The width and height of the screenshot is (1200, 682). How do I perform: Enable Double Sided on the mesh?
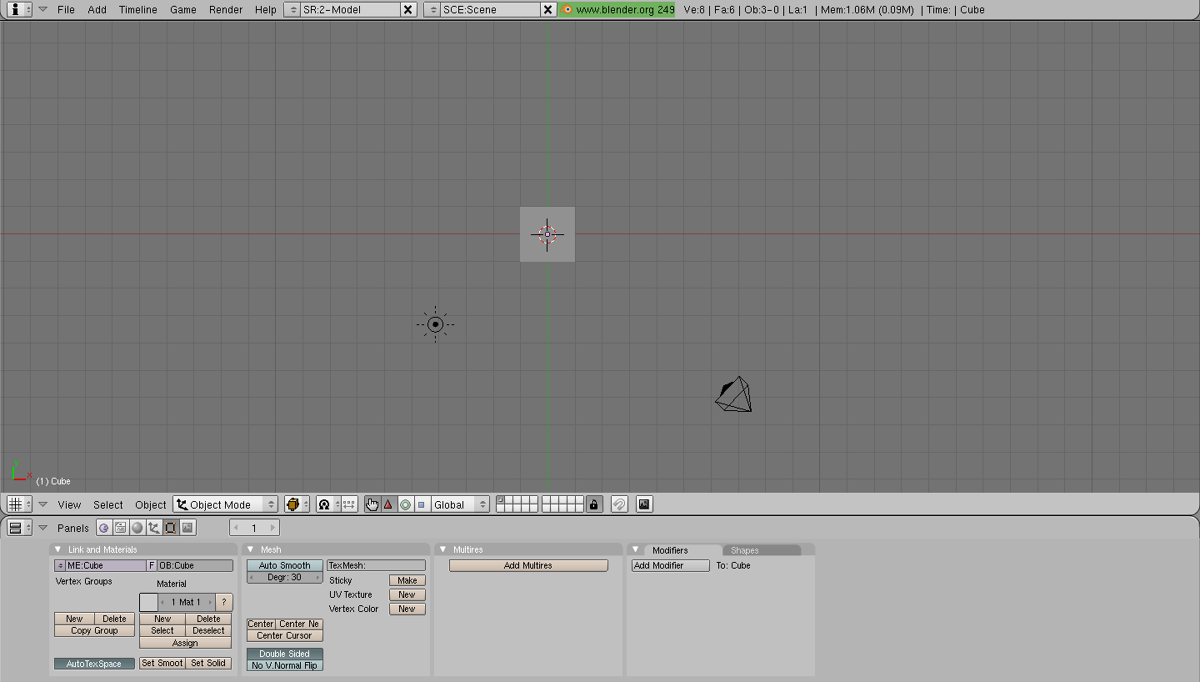[283, 653]
